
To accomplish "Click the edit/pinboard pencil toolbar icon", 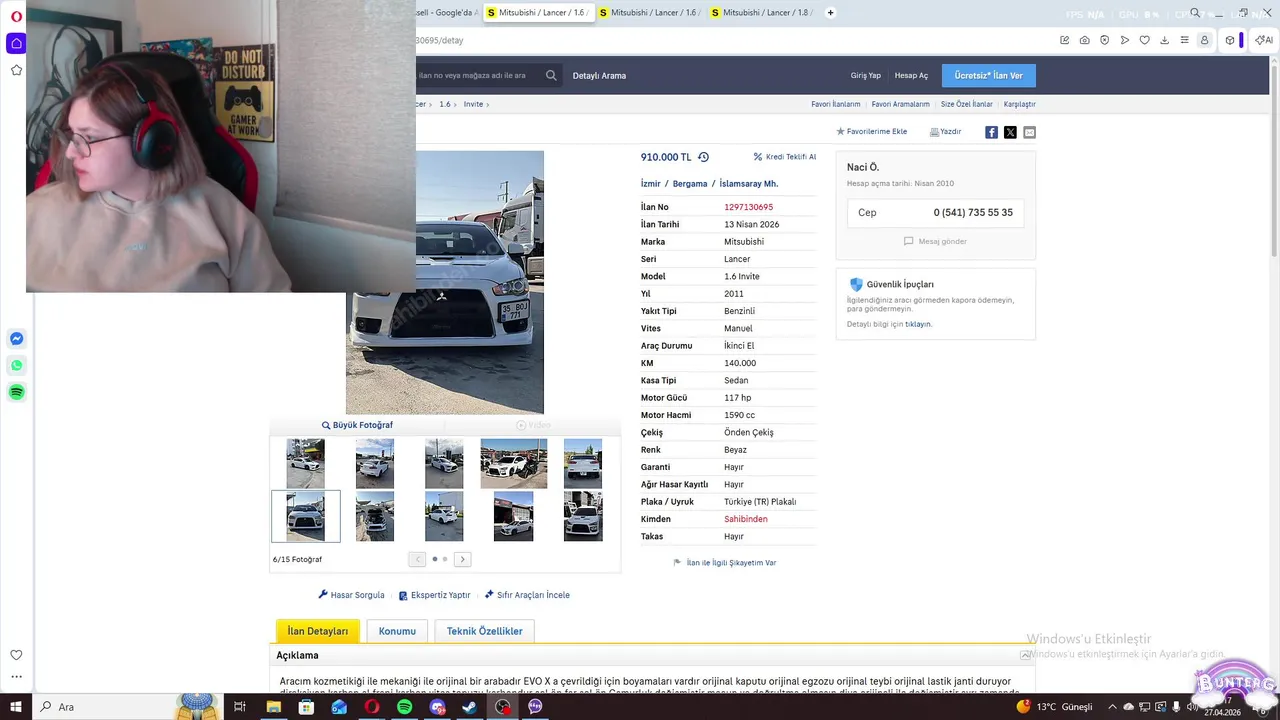I will (x=1065, y=40).
